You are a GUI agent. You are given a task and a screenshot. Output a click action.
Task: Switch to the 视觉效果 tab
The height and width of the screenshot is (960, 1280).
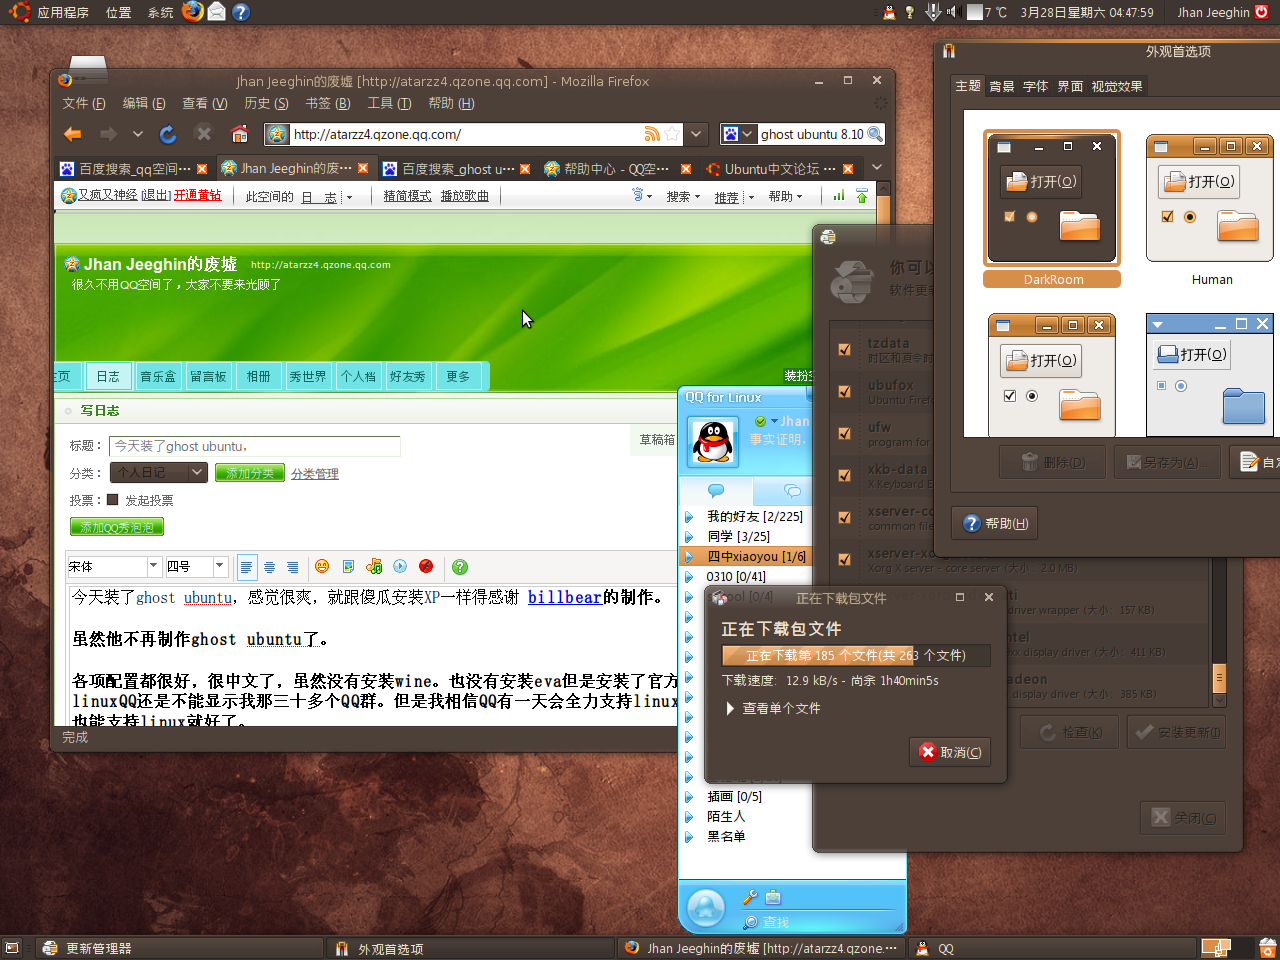pos(1117,86)
